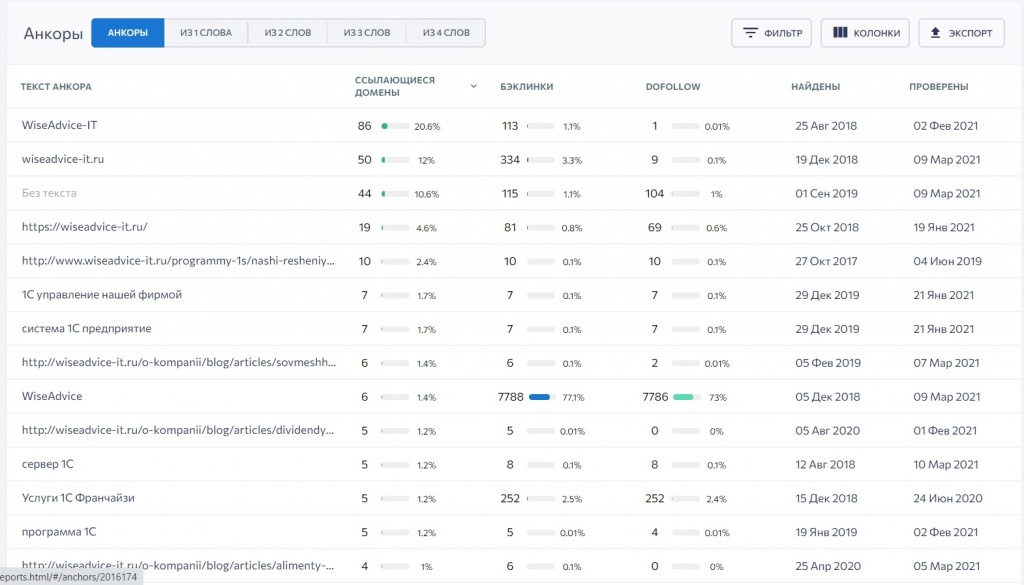
Task: Click the Найдены column header
Action: pos(815,87)
